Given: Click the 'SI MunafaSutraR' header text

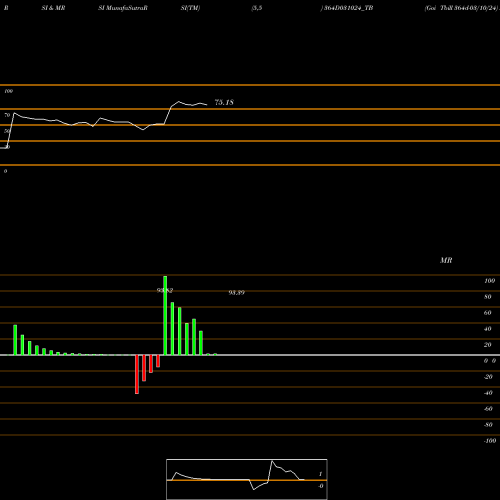Looking at the screenshot, I should tap(123, 8).
